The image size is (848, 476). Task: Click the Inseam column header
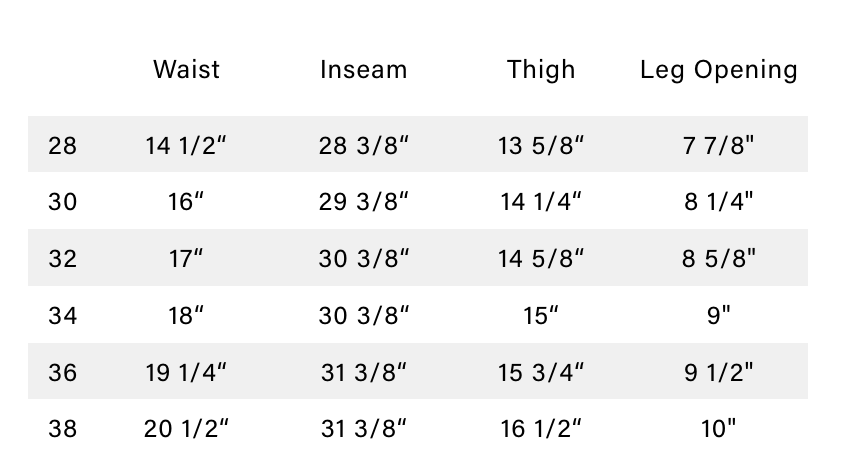pyautogui.click(x=364, y=70)
